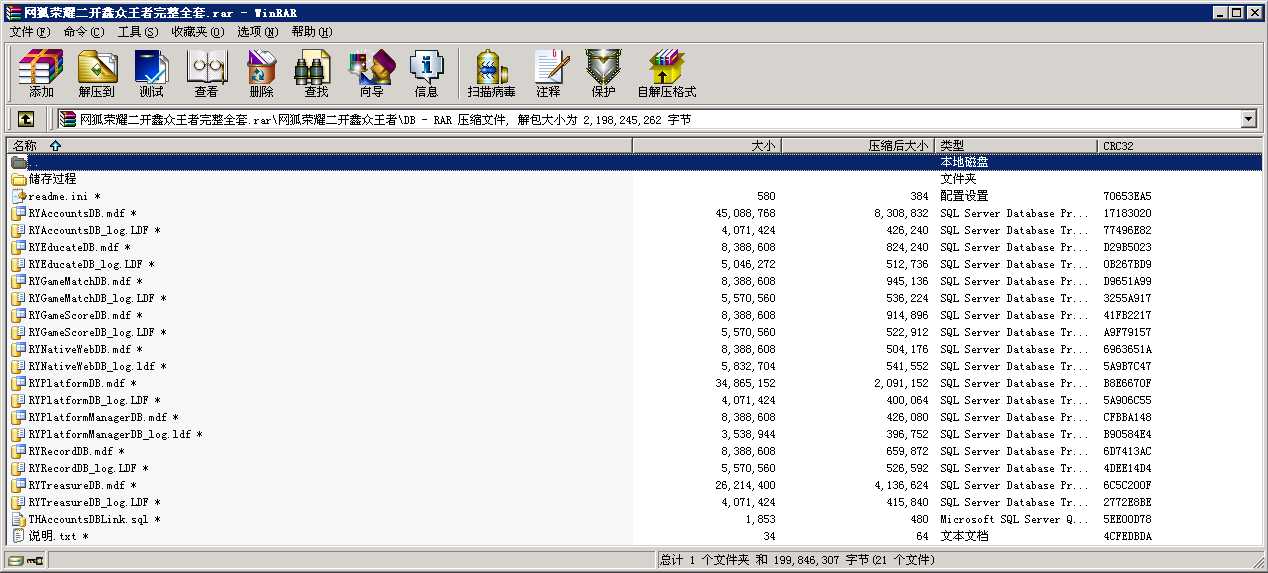Open the 工具(S) menu
The height and width of the screenshot is (573, 1268).
tap(138, 32)
